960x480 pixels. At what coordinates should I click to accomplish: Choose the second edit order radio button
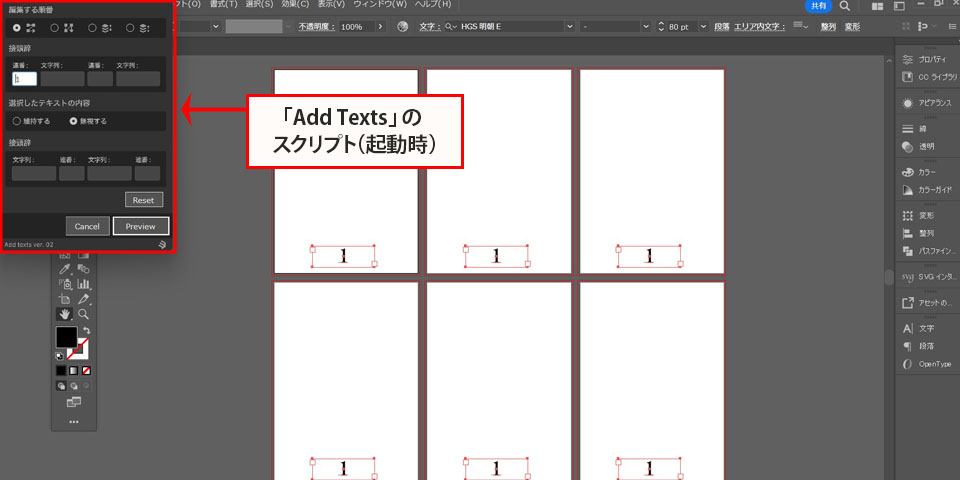pos(55,28)
